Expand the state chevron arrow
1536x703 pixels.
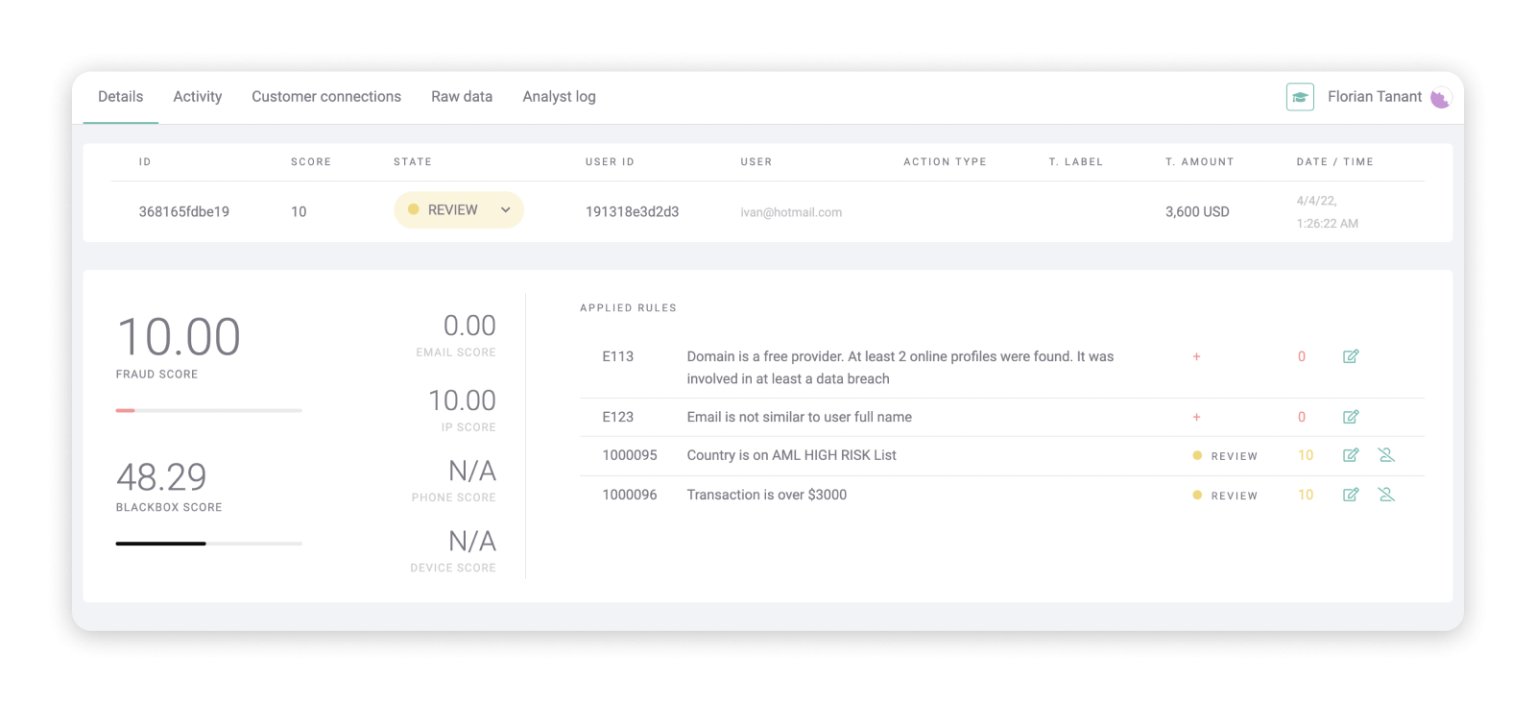click(505, 210)
